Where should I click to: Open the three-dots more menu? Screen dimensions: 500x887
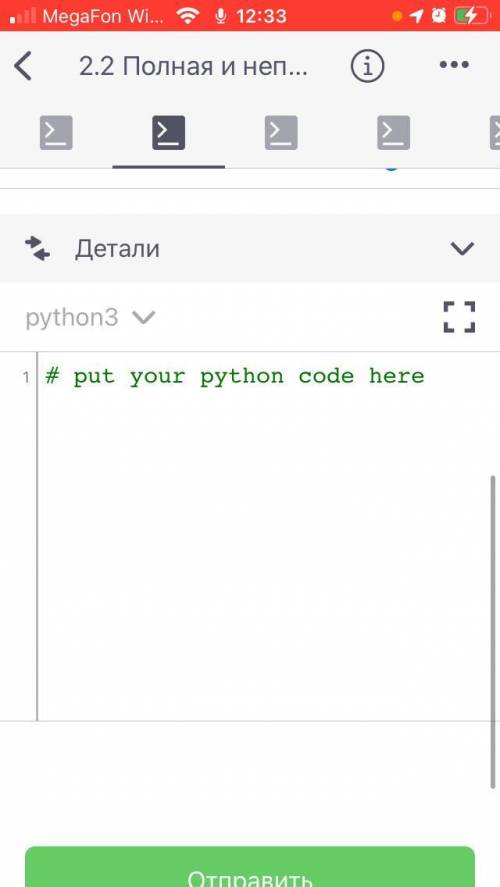(454, 65)
